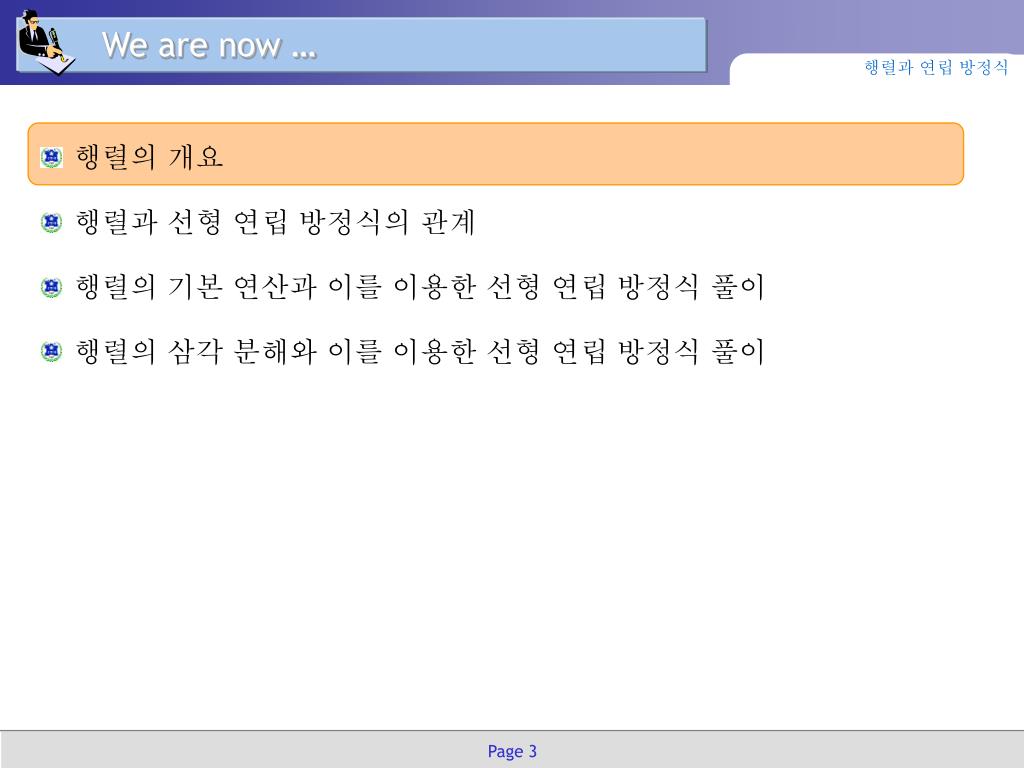Click bullet icon beside 행렬의 기본 연산과 line

point(52,287)
